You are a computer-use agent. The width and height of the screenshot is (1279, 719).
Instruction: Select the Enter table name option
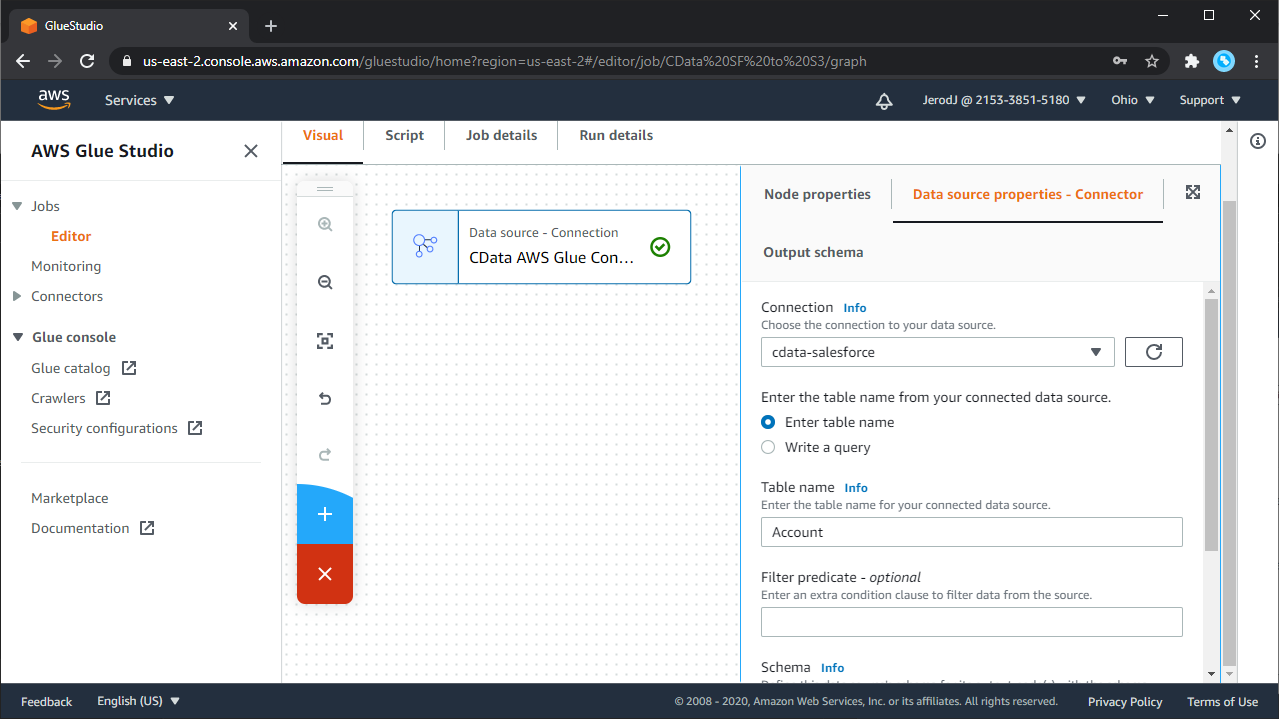coord(768,422)
